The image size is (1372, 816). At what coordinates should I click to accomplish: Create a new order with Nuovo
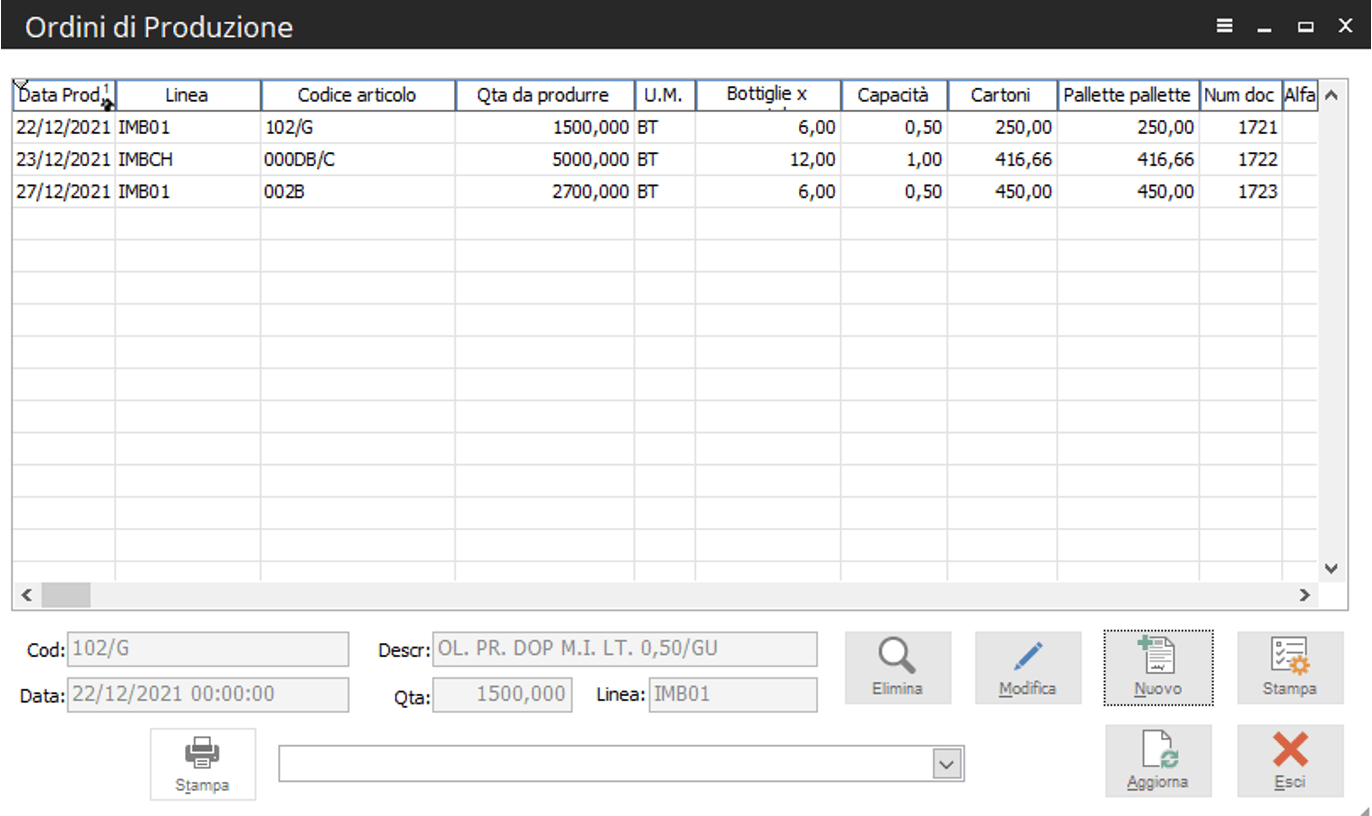click(1158, 668)
